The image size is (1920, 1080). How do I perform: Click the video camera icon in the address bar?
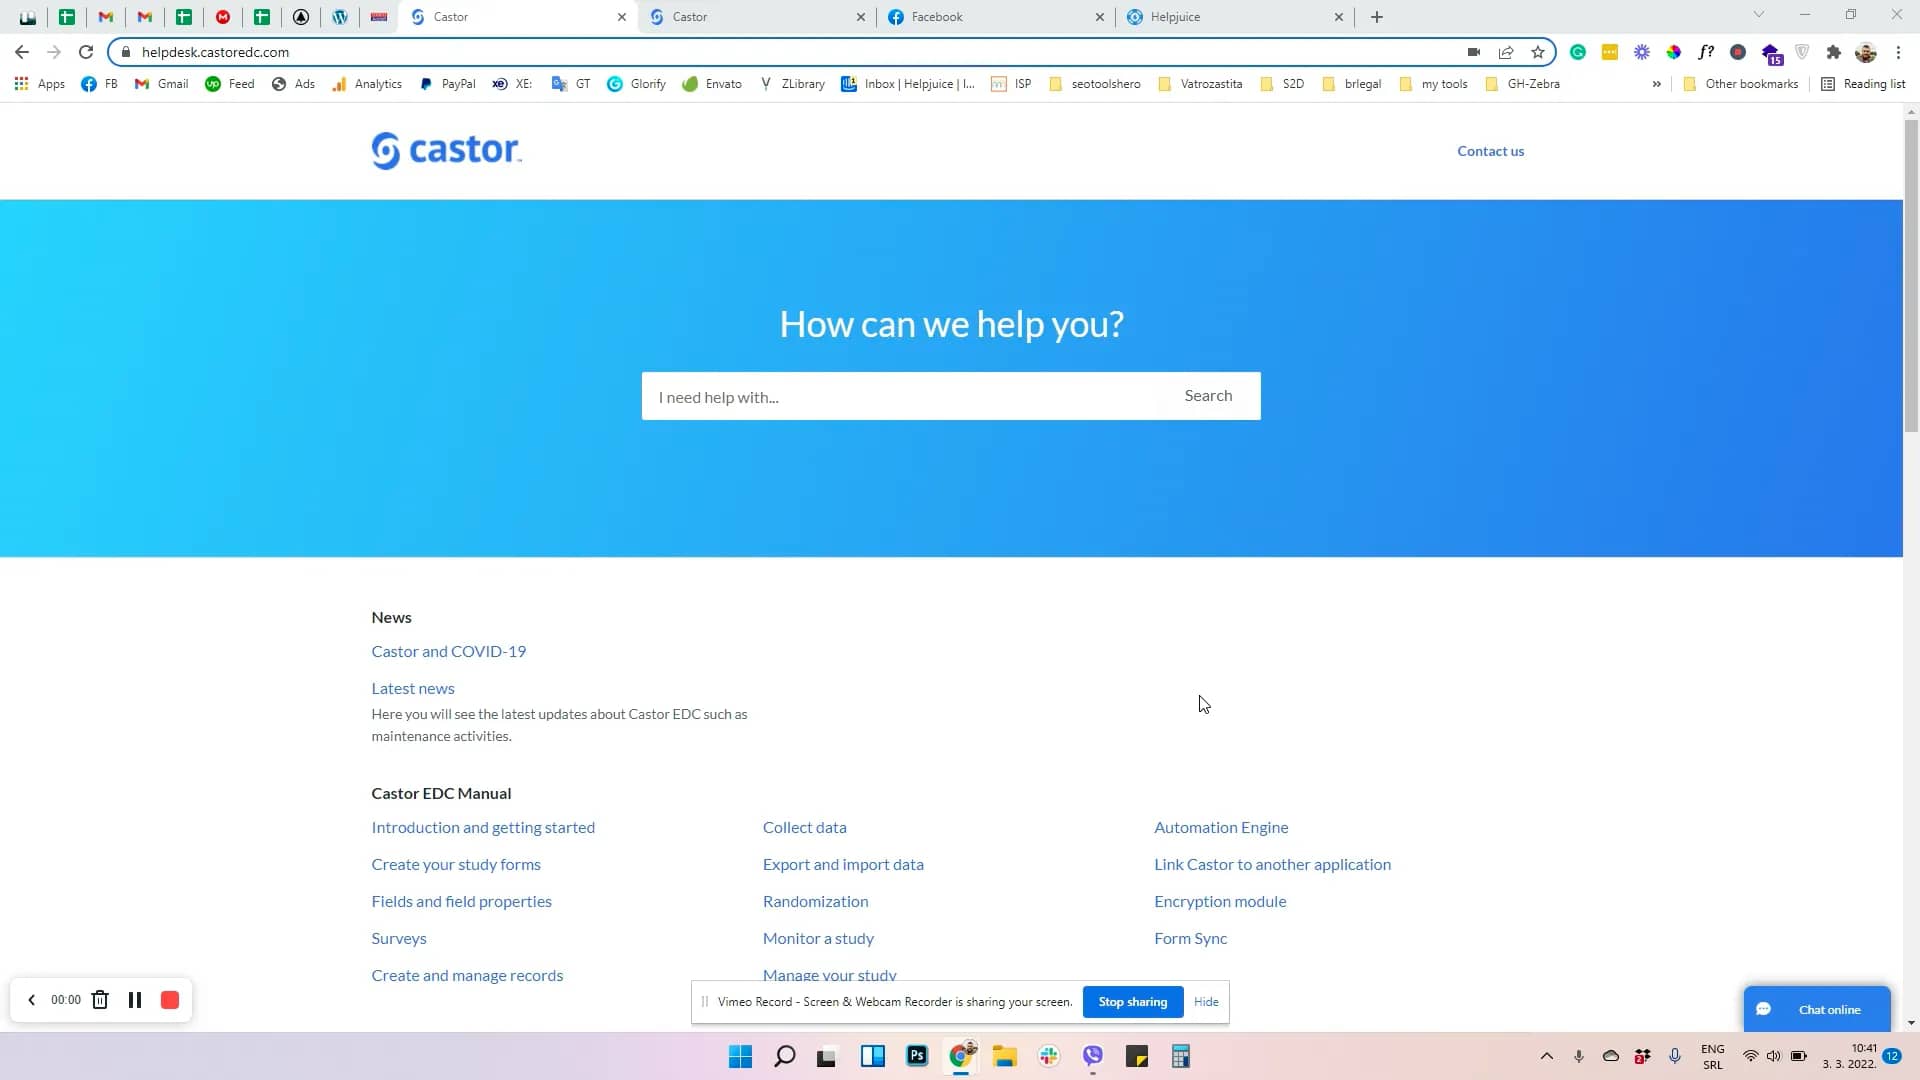coord(1474,52)
